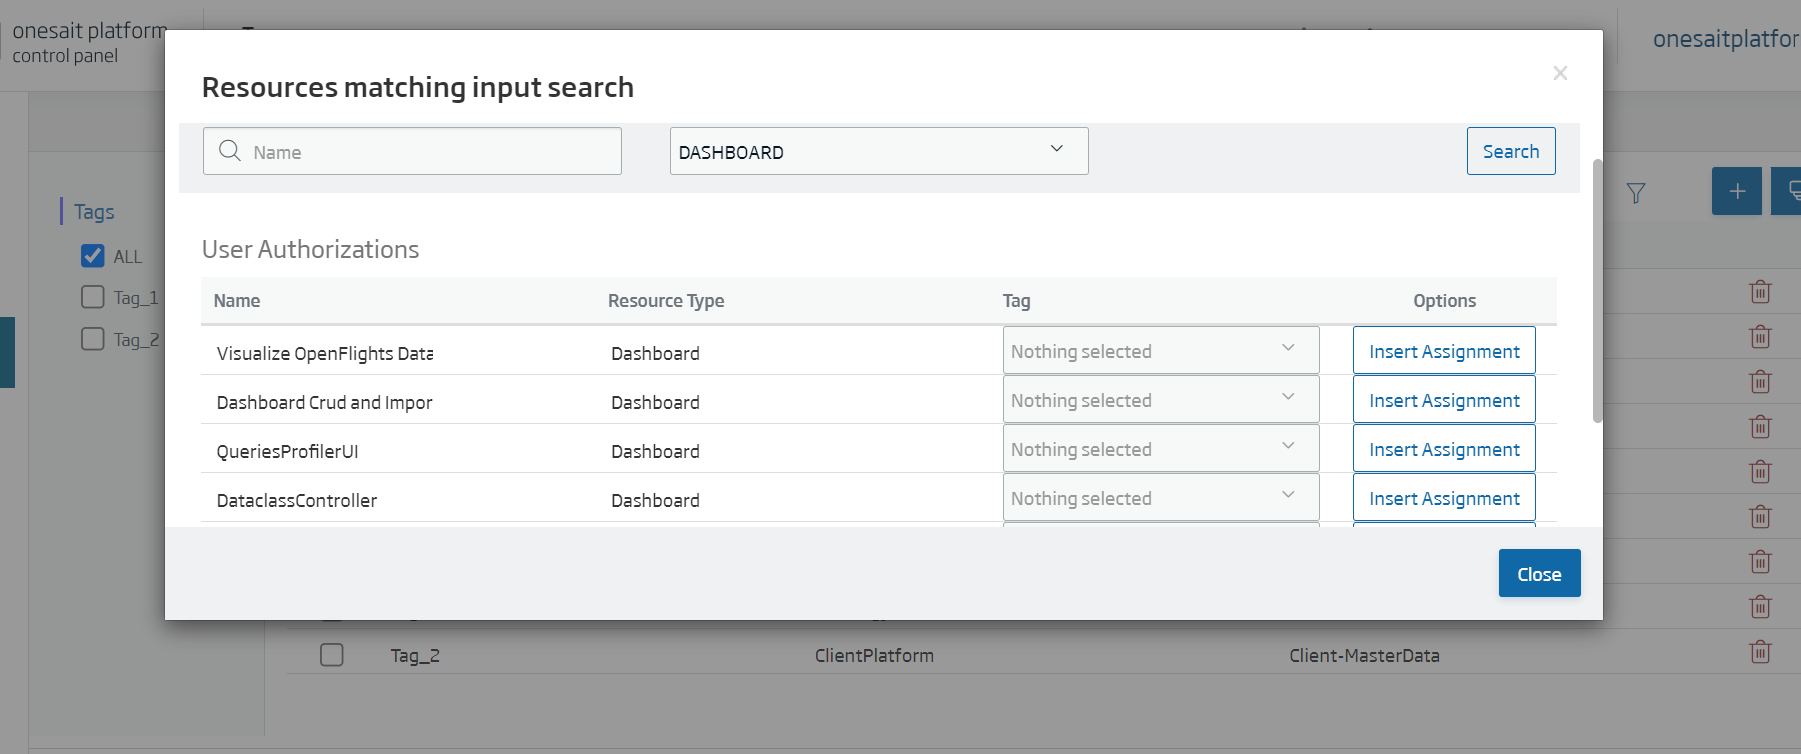The height and width of the screenshot is (754, 1801).
Task: Click the Tag column header
Action: point(1016,301)
